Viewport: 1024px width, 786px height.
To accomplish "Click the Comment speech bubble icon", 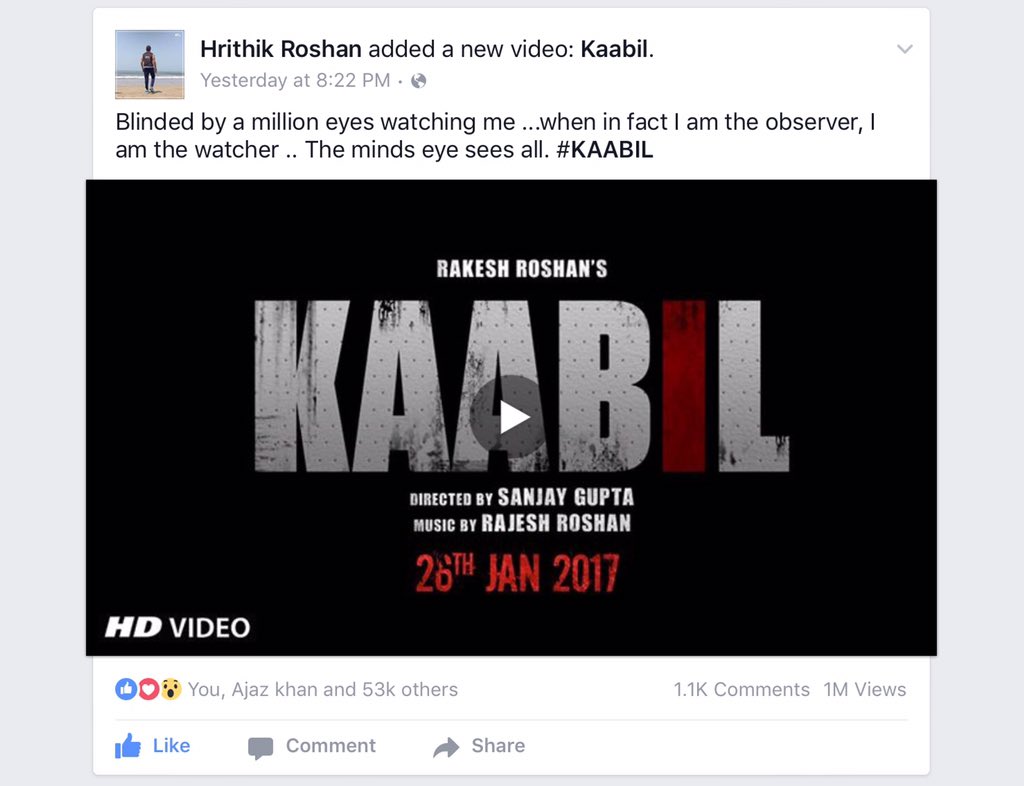I will [x=261, y=747].
